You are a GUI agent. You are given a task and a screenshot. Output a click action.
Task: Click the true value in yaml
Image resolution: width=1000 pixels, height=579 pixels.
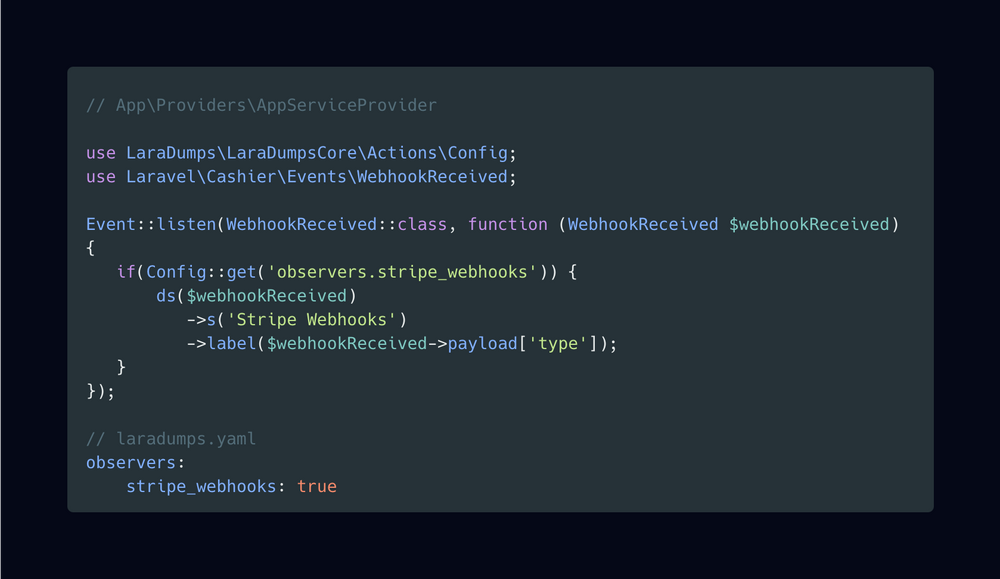317,487
